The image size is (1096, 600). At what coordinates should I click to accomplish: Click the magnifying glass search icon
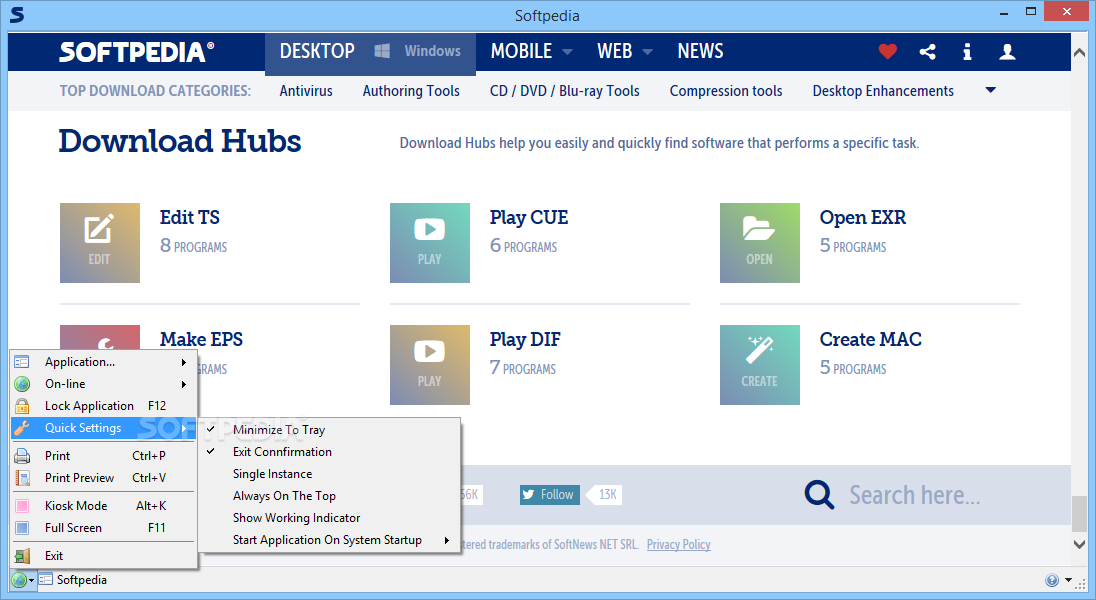coord(819,494)
